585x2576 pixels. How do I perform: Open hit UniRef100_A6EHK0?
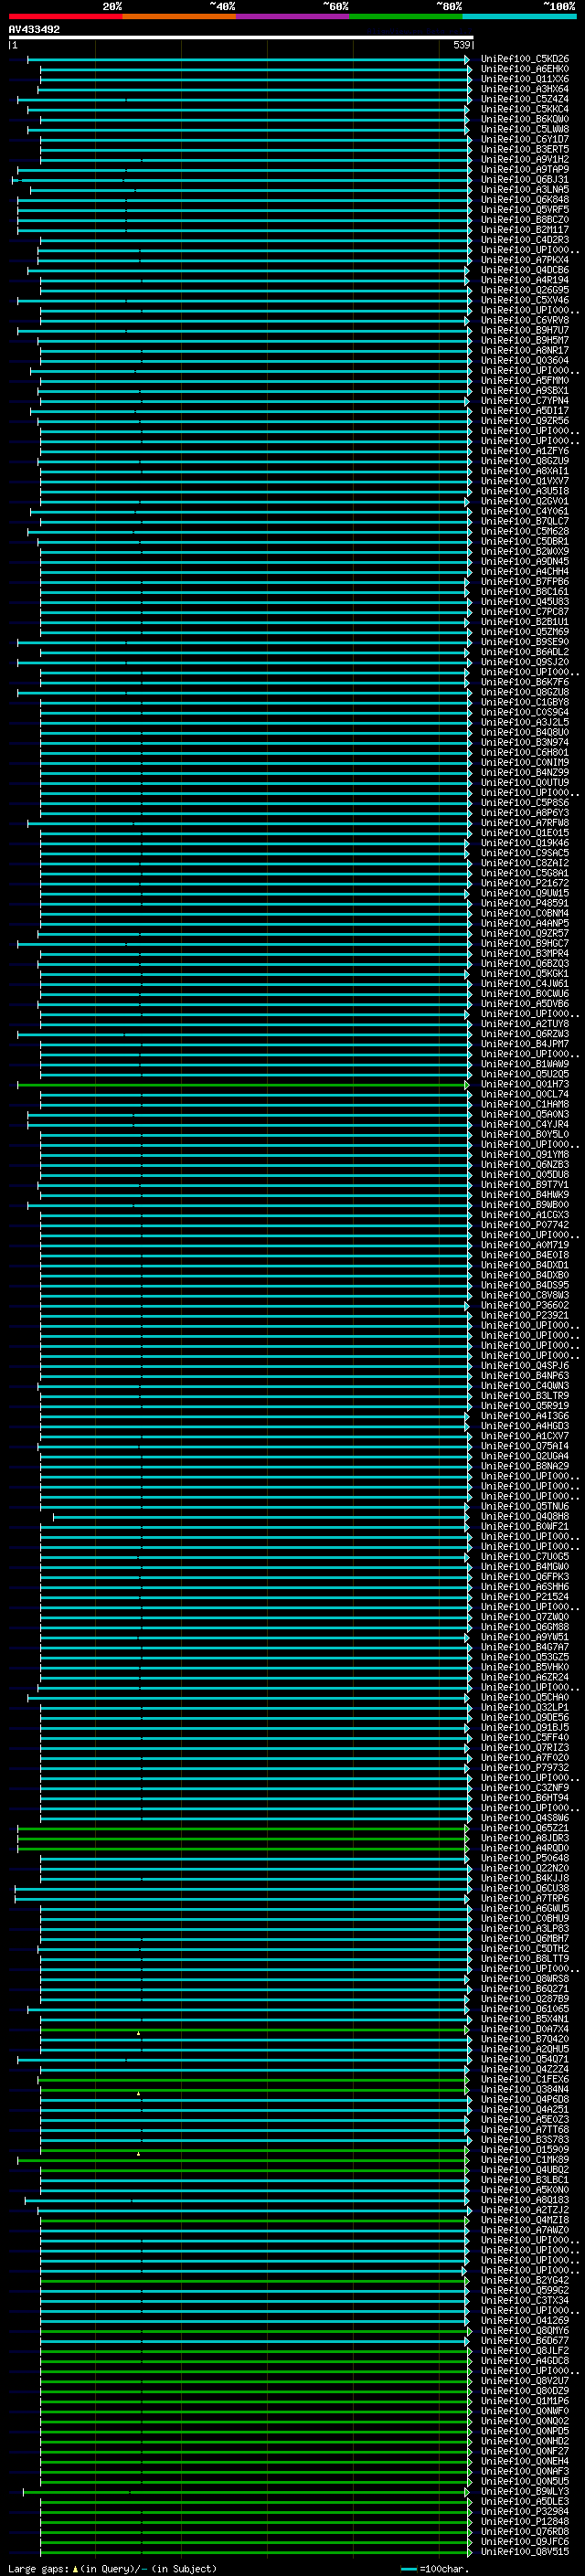(525, 69)
